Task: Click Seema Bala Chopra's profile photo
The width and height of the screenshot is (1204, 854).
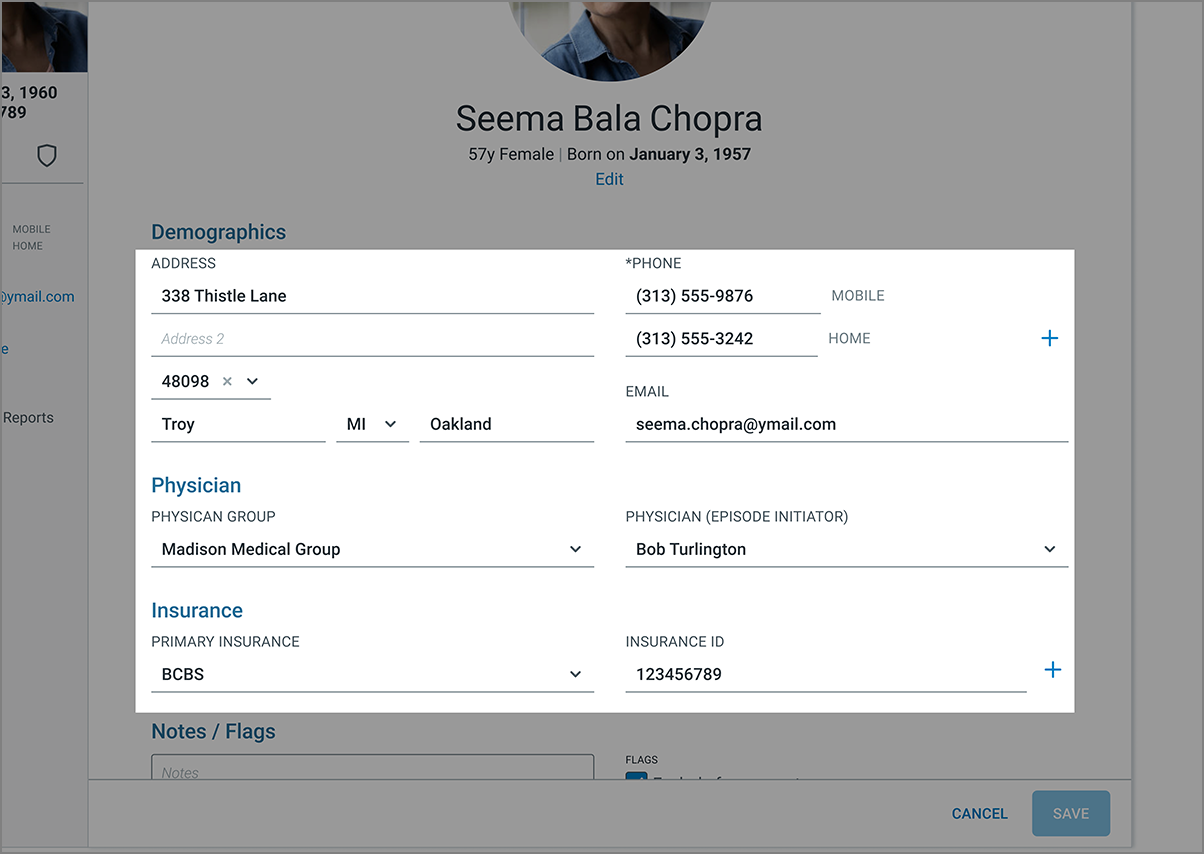Action: [x=609, y=35]
